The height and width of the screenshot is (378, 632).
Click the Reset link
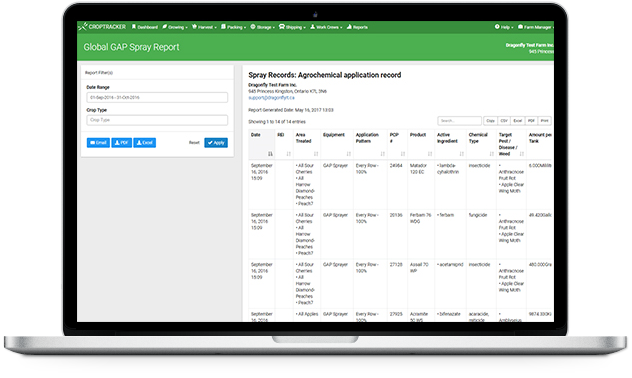click(194, 143)
